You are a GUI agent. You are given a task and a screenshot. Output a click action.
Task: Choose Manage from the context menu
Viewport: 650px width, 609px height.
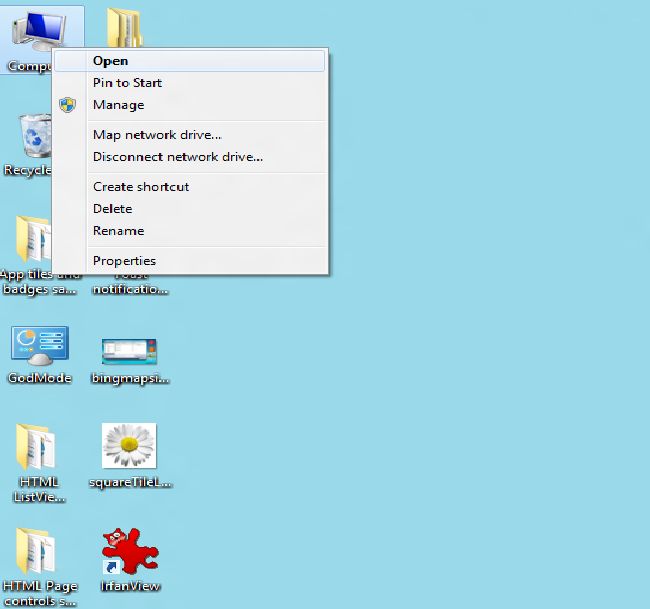tap(190, 105)
